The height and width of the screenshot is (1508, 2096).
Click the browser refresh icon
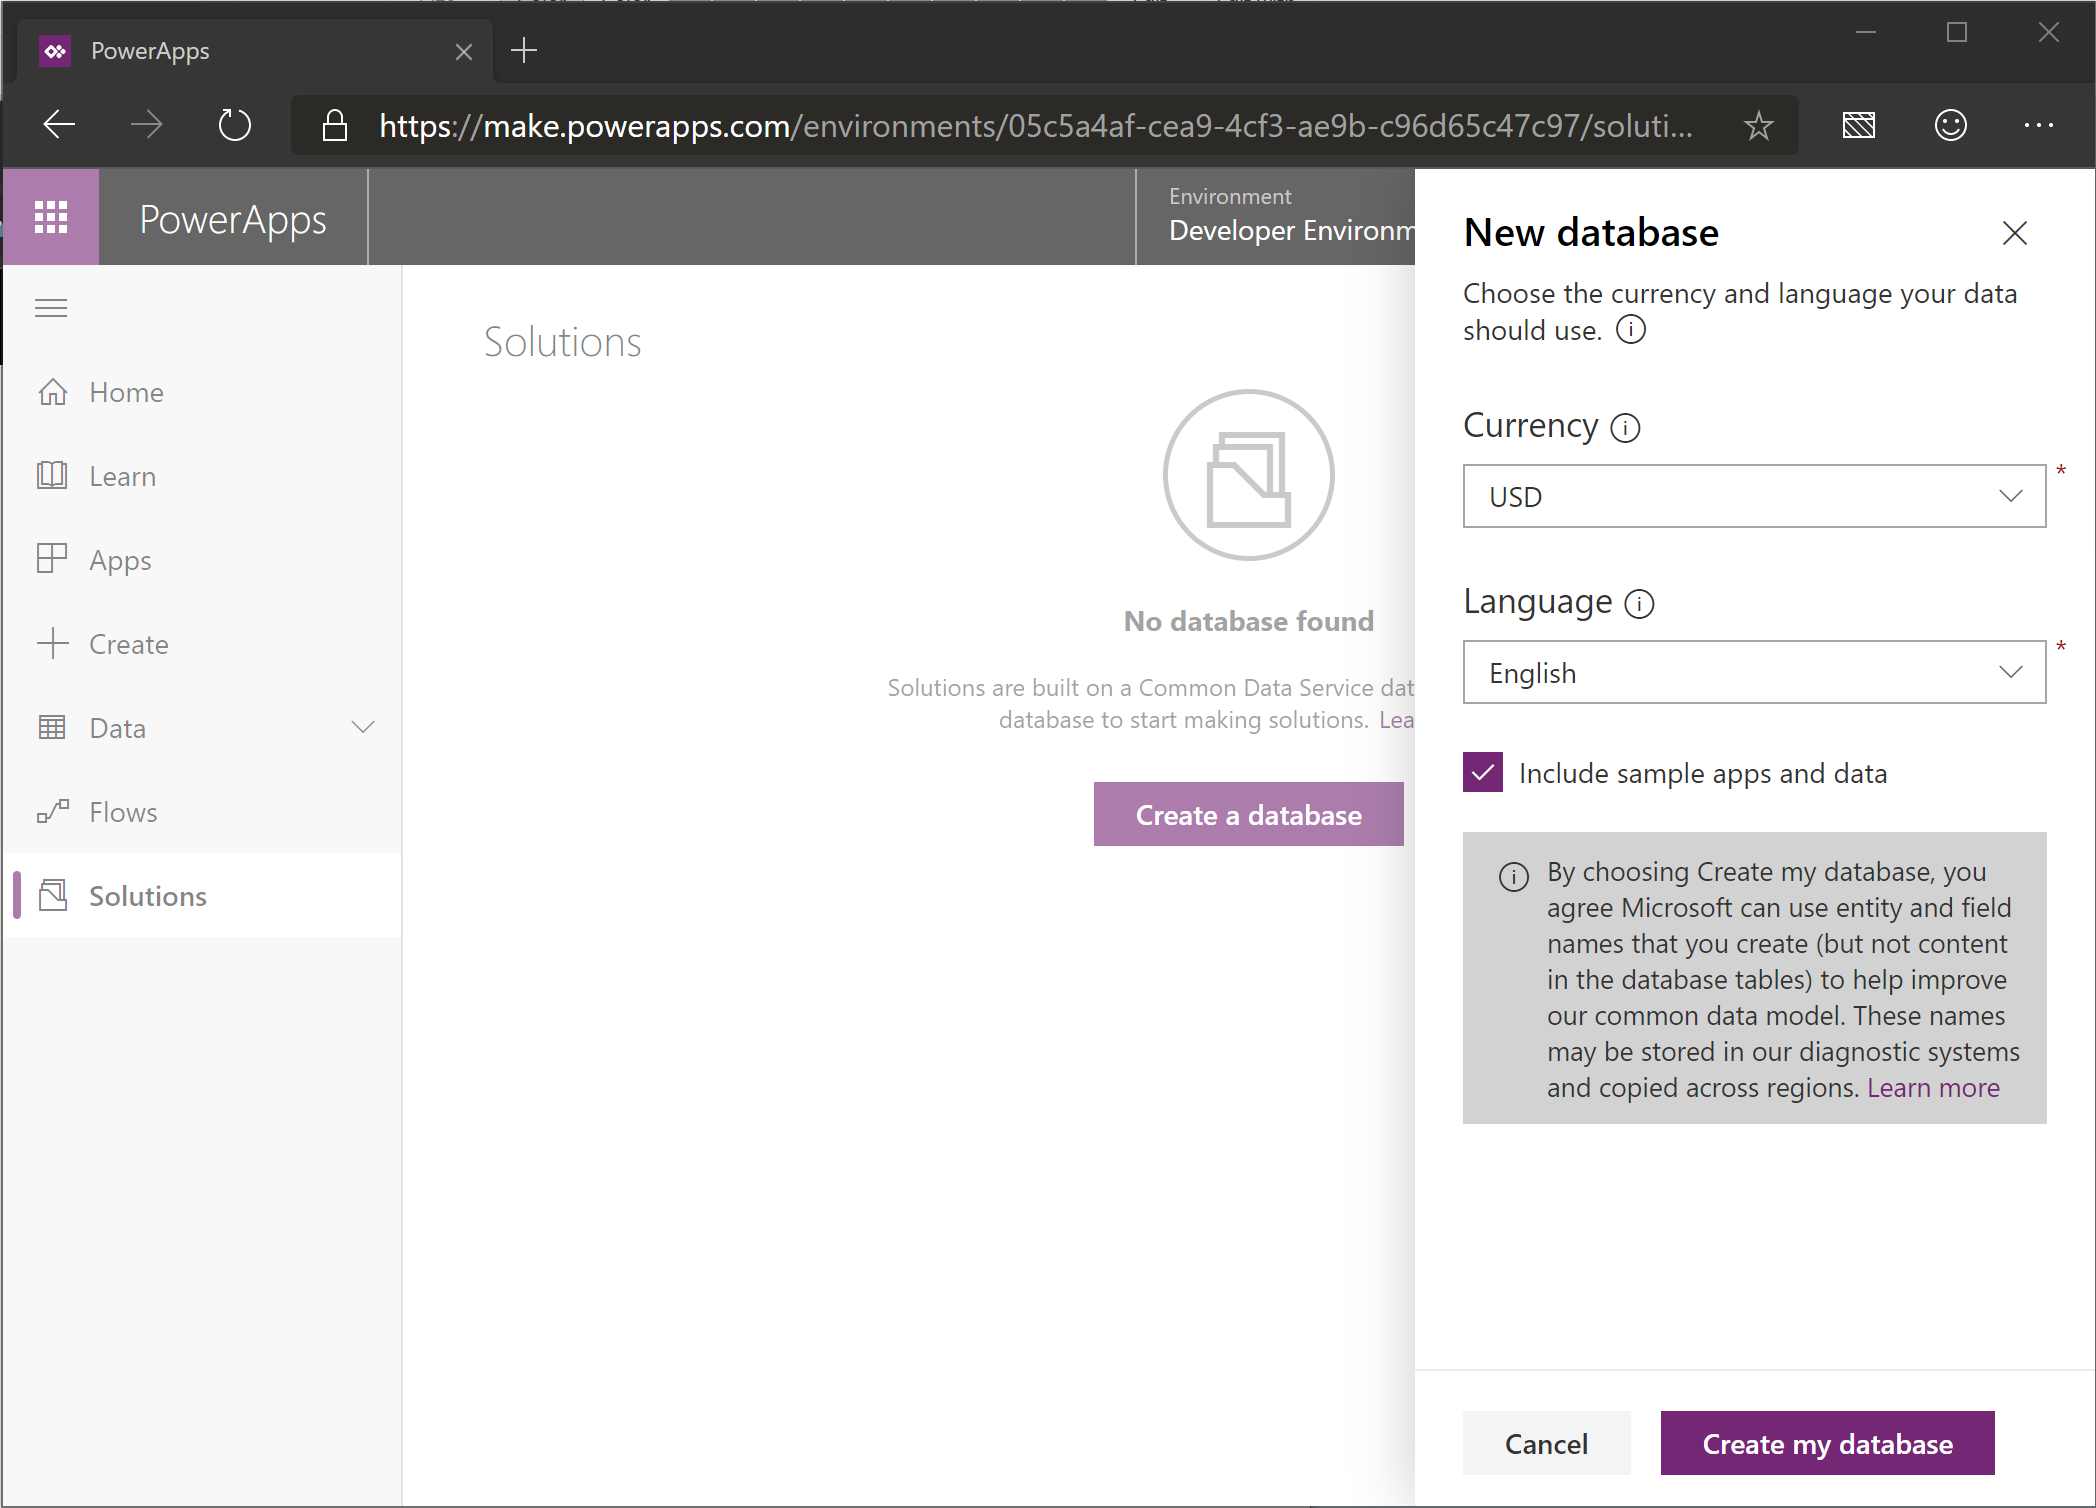click(234, 125)
